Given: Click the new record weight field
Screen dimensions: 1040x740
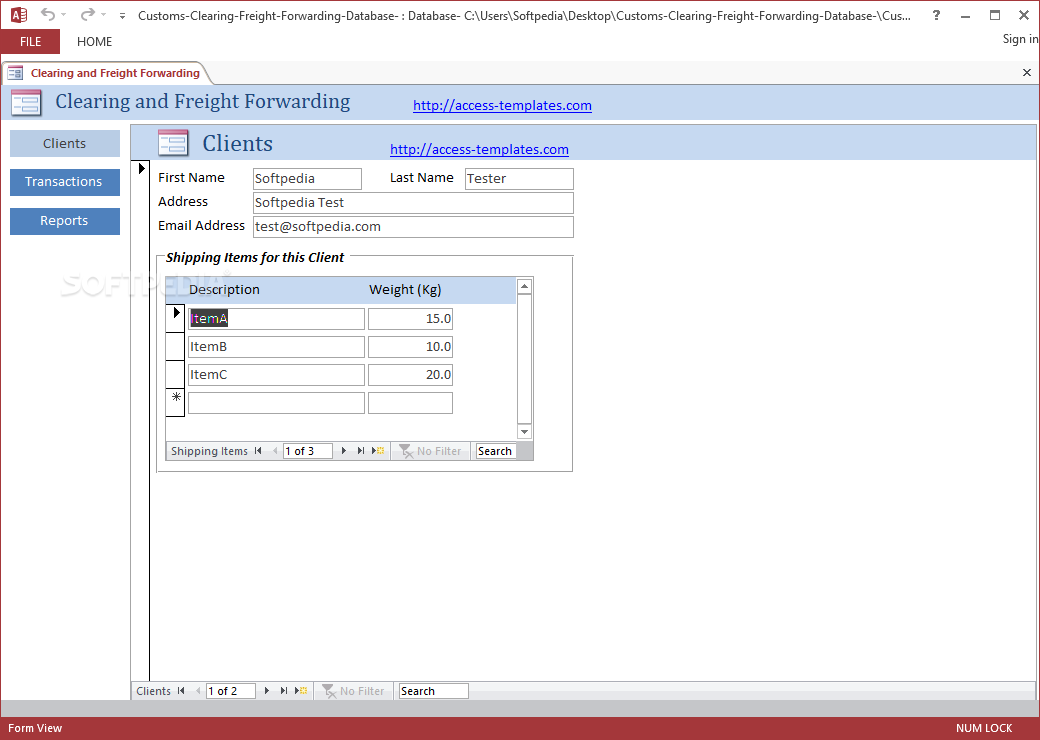Looking at the screenshot, I should point(411,402).
